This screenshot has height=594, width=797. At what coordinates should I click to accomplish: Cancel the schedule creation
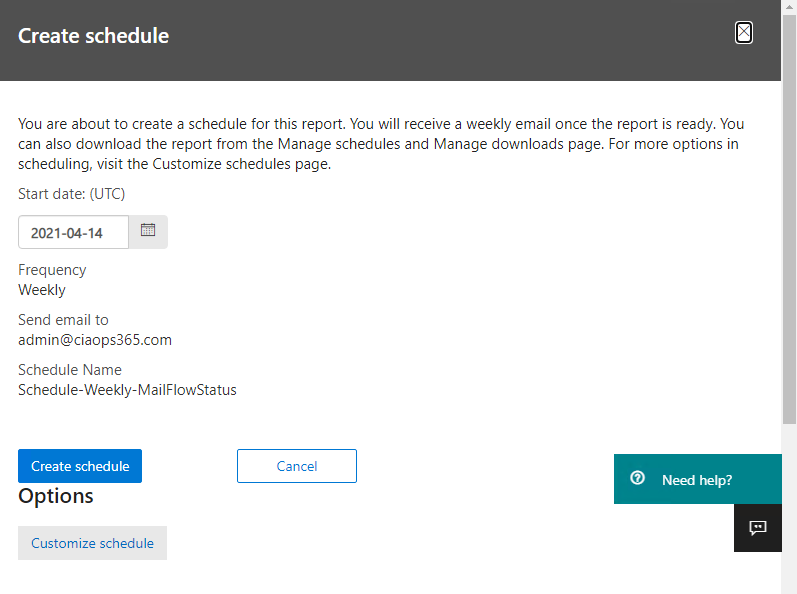(x=296, y=466)
